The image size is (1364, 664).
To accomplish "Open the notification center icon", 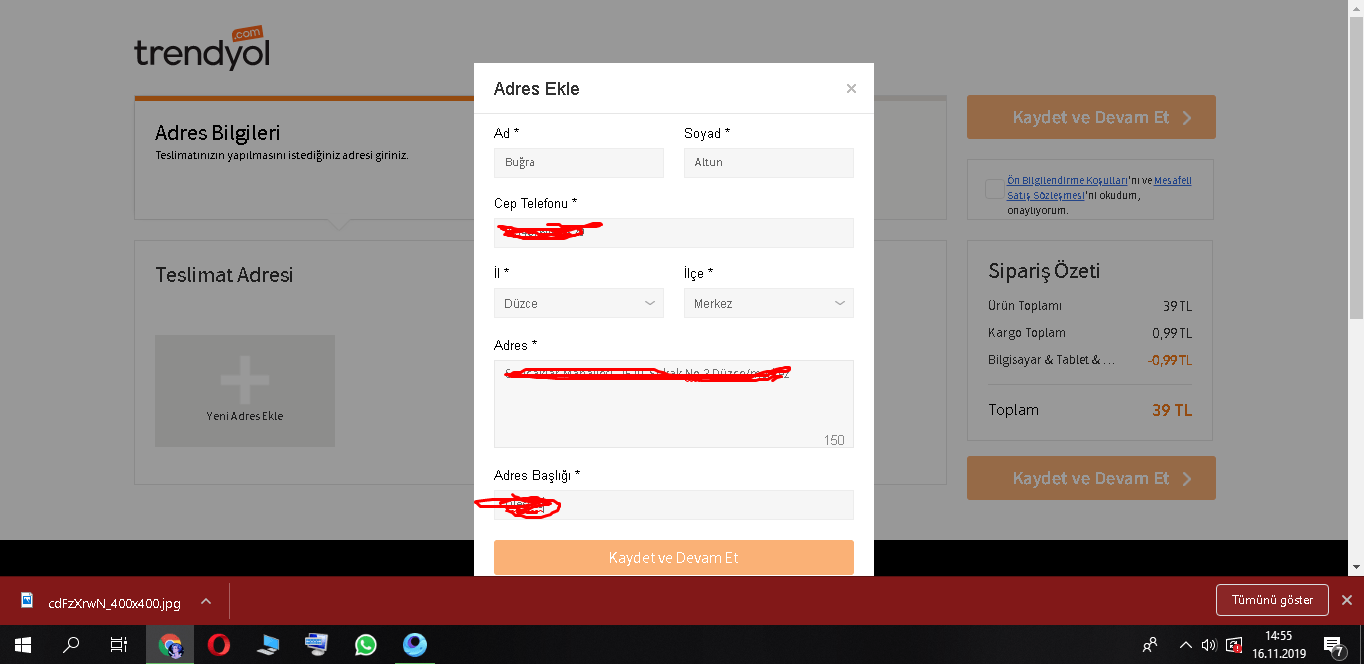I will (1333, 645).
